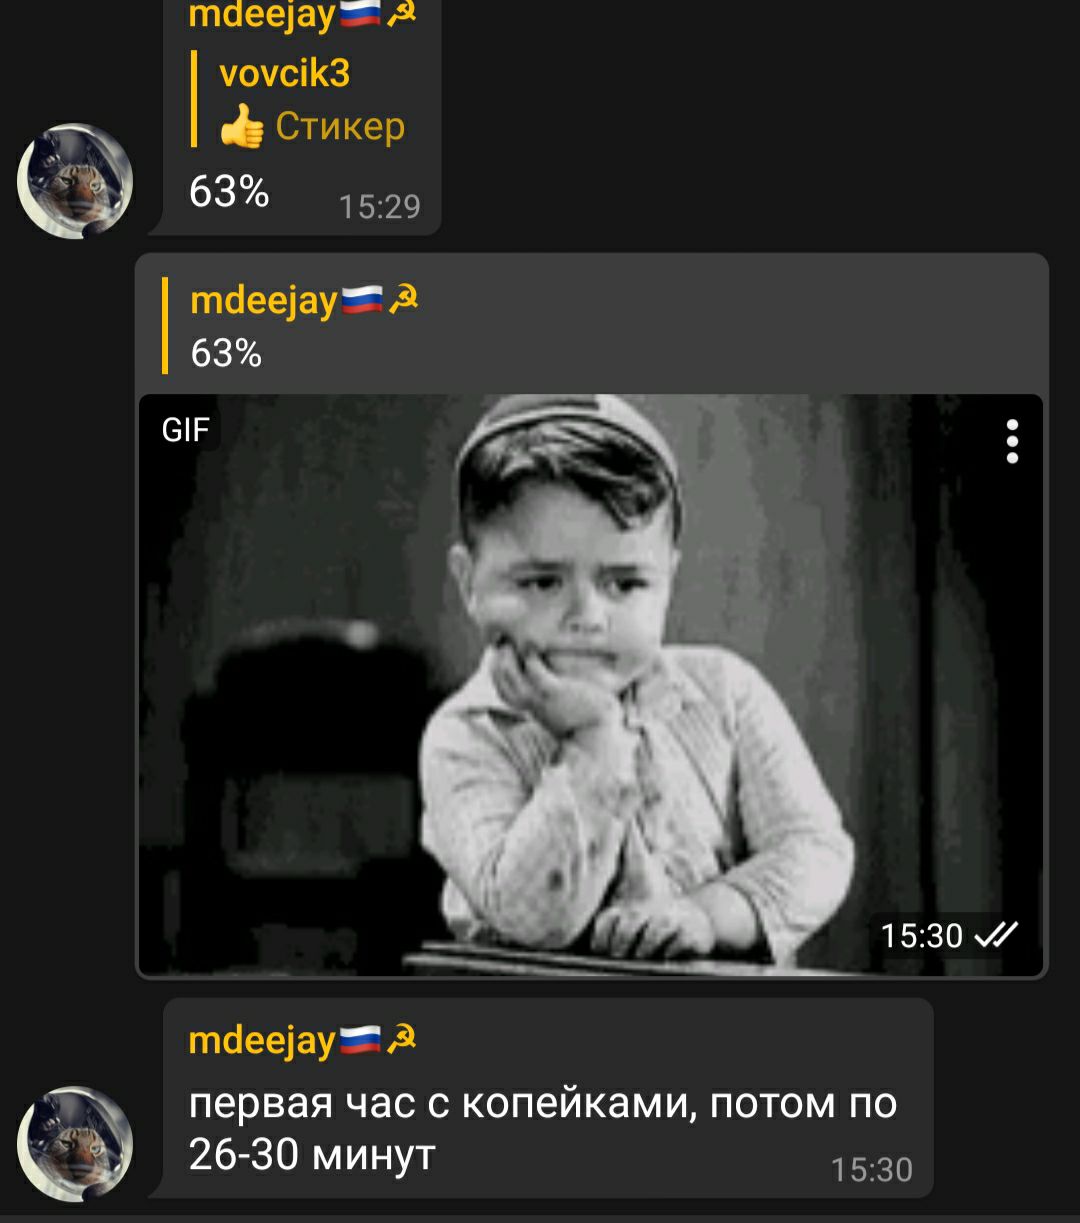The height and width of the screenshot is (1223, 1080).
Task: Open the avatar beside the 15:29 message
Action: (75, 181)
